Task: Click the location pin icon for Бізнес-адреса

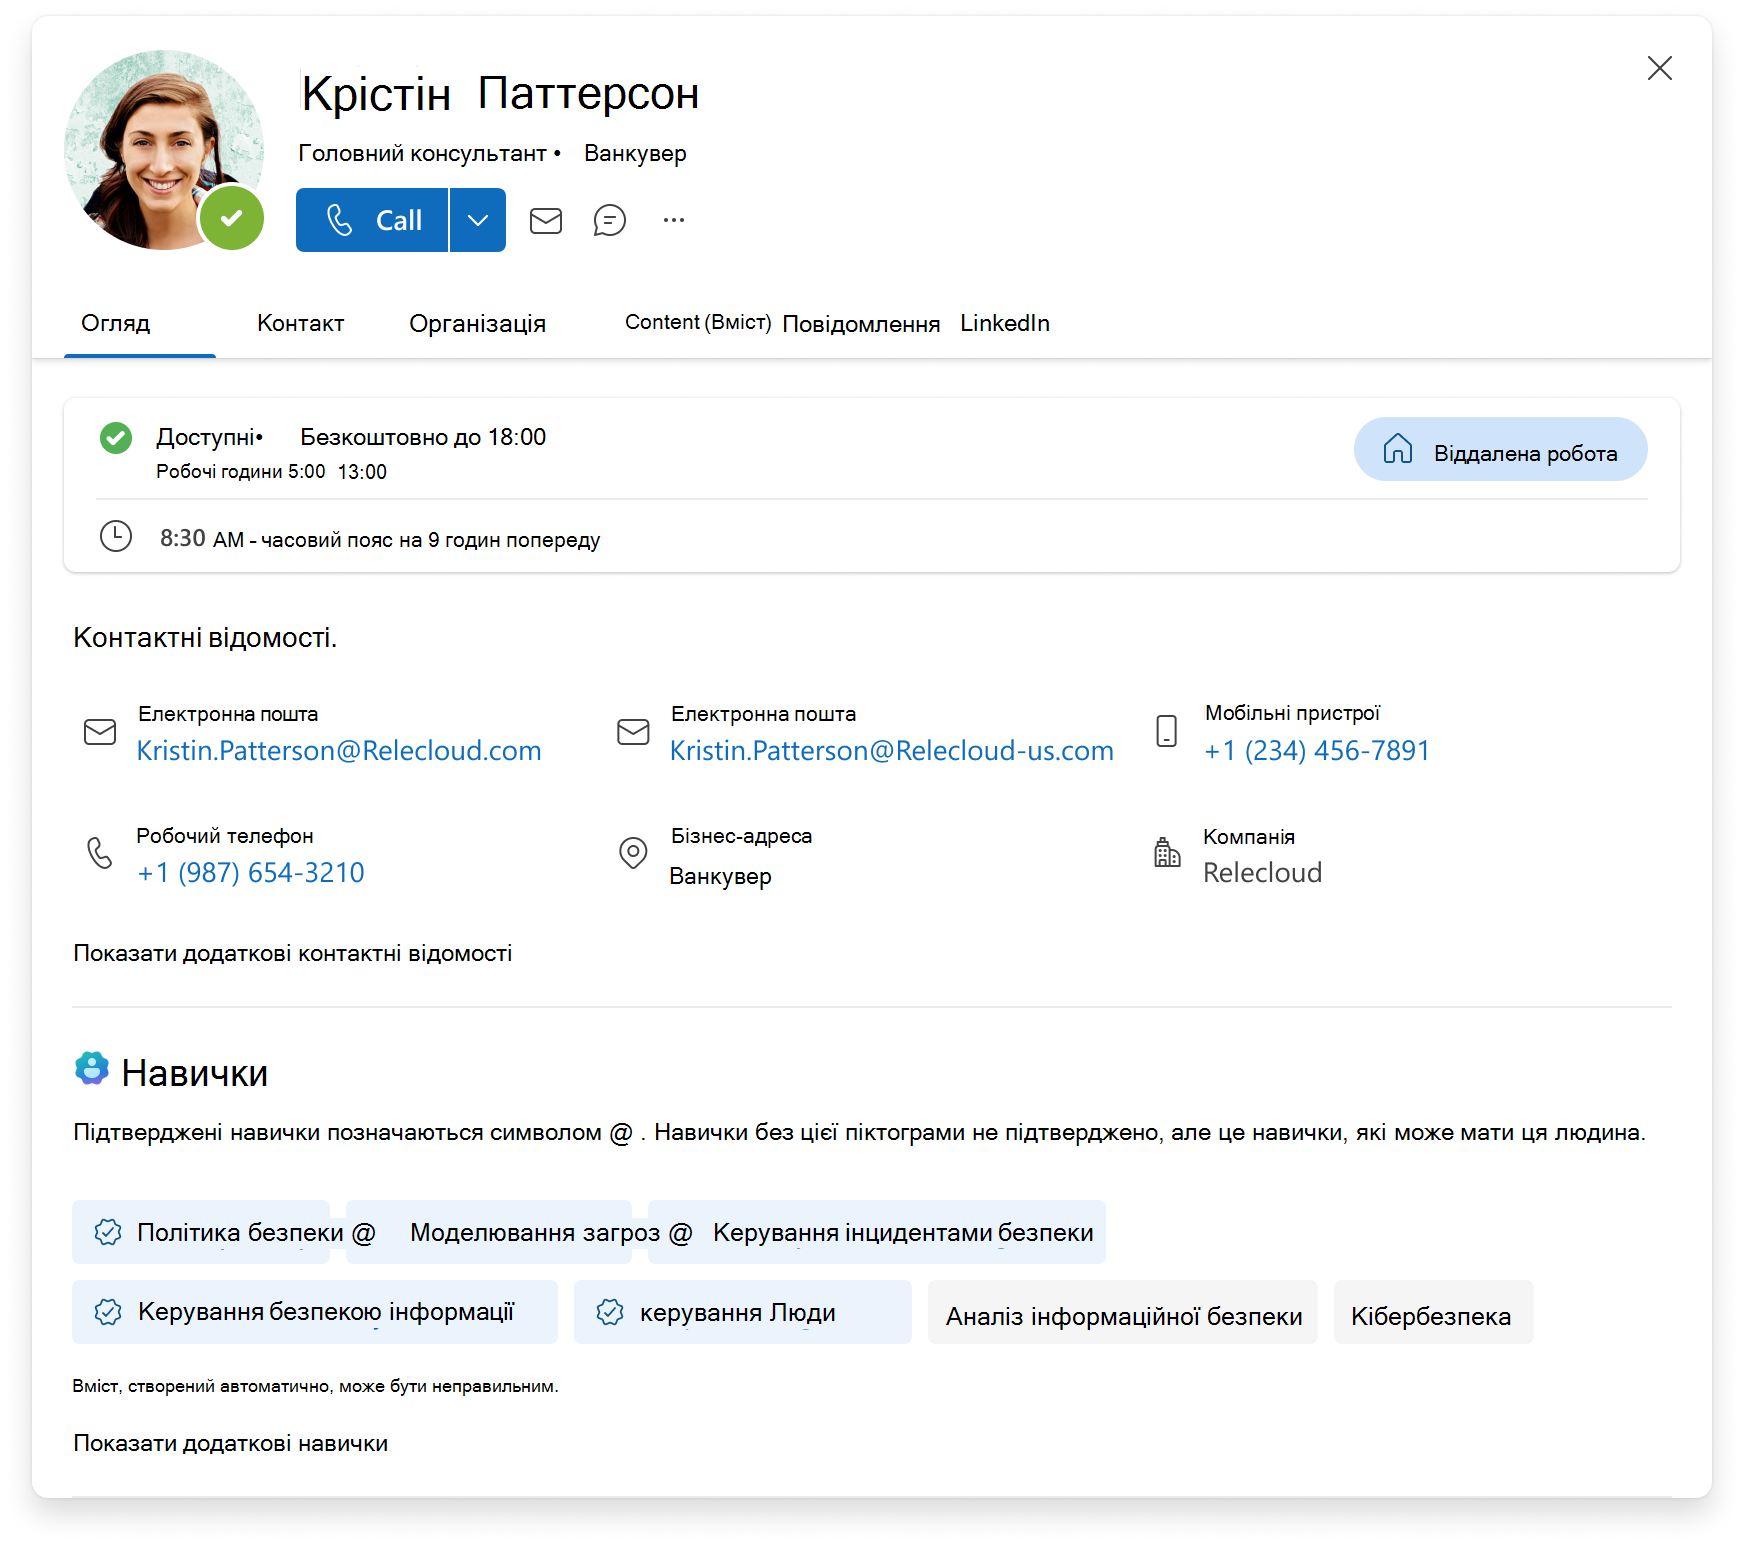Action: [633, 853]
